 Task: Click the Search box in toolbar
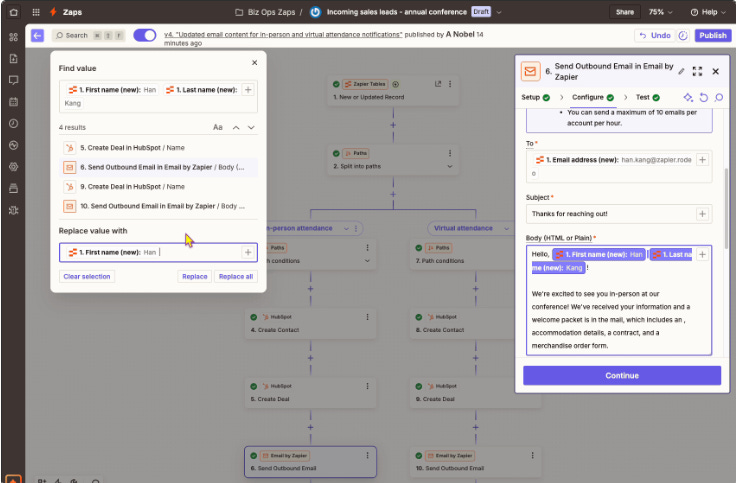point(89,35)
